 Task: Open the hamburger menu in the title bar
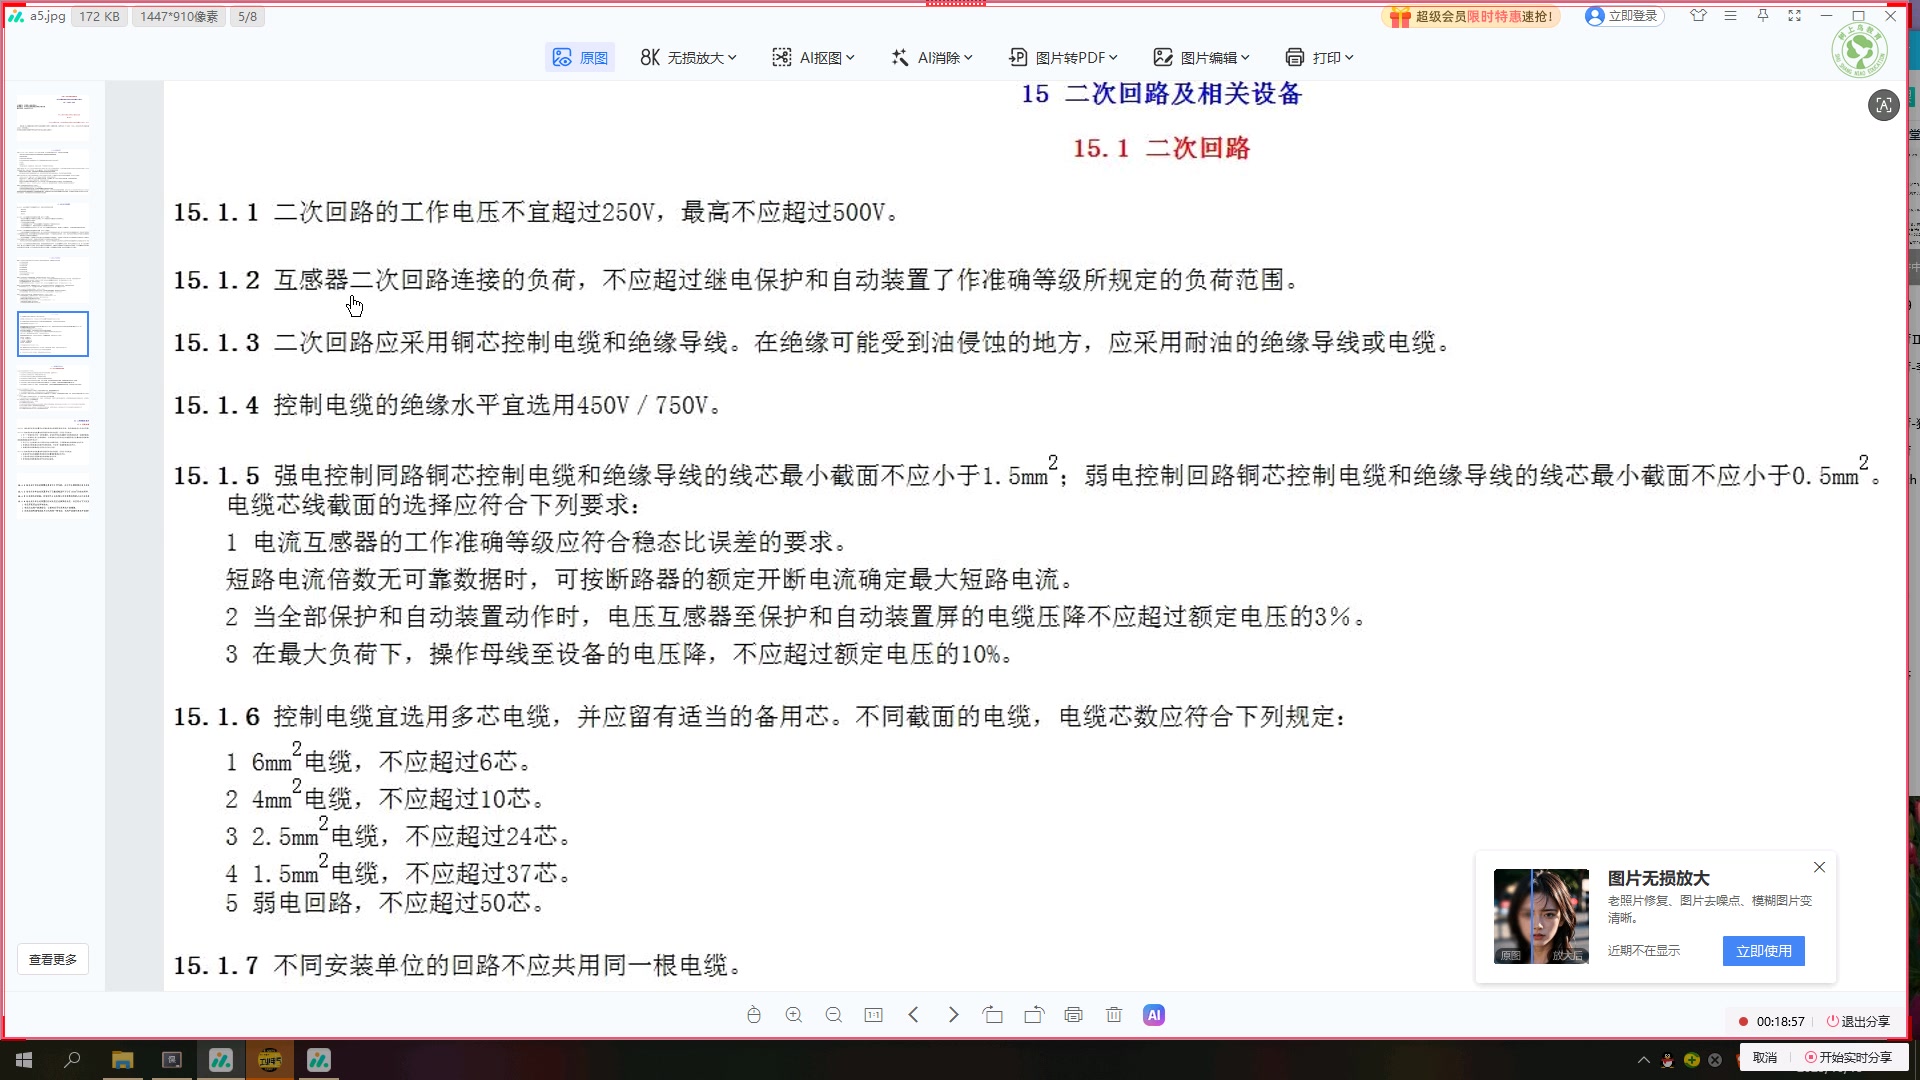click(x=1730, y=16)
